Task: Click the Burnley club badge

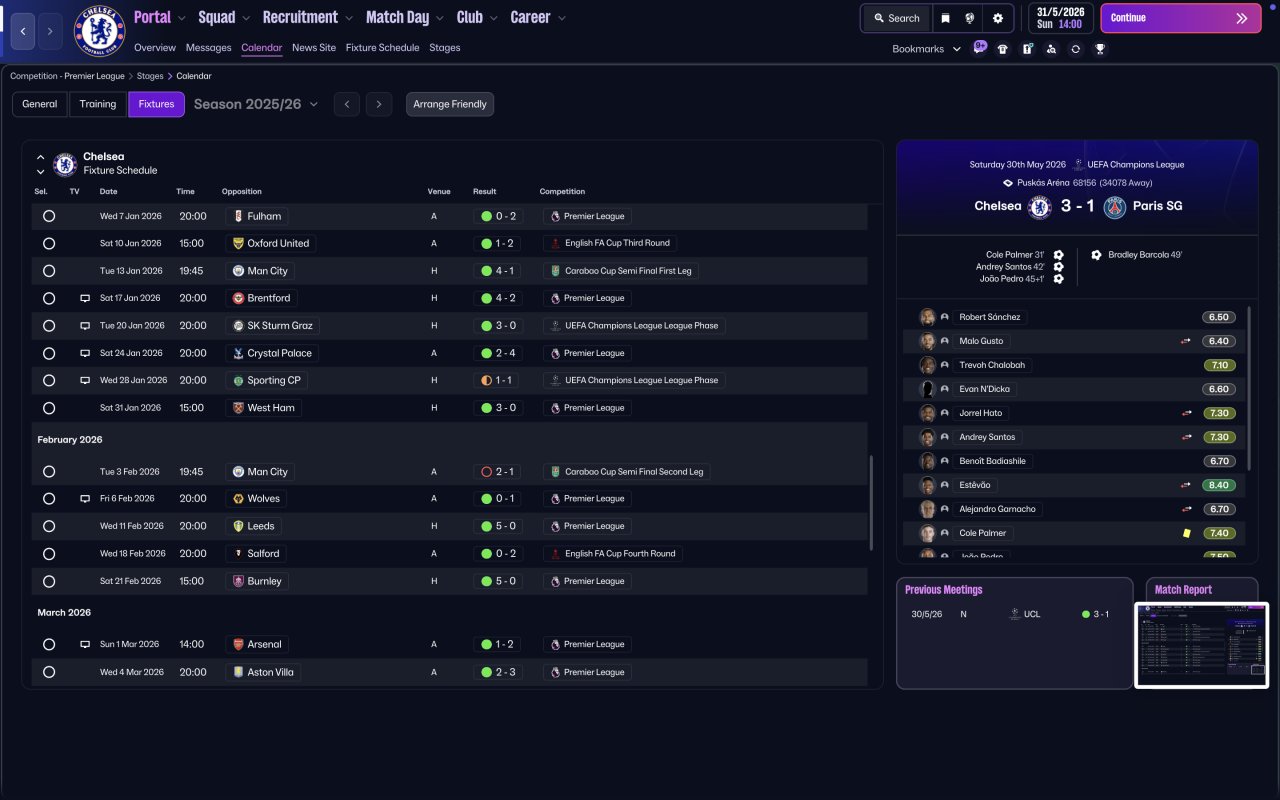Action: [238, 581]
